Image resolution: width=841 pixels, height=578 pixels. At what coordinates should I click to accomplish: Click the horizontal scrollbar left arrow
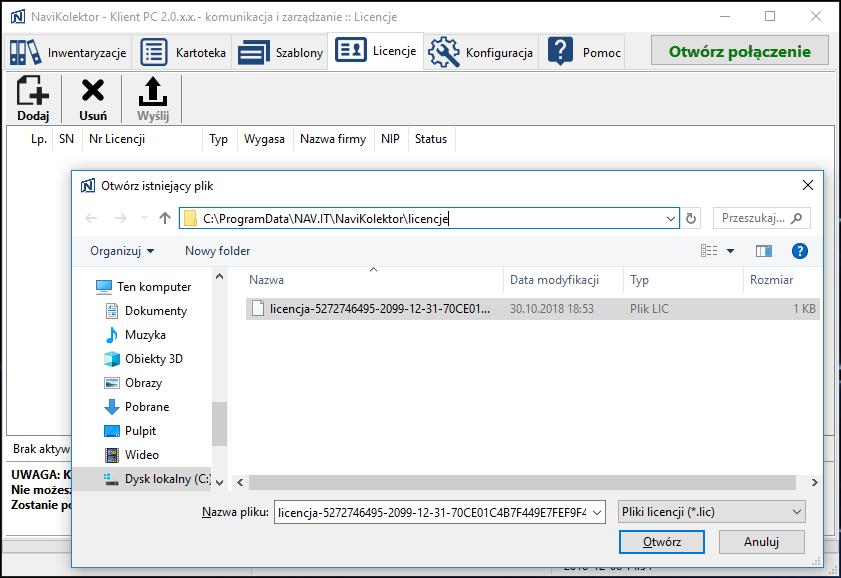point(240,483)
